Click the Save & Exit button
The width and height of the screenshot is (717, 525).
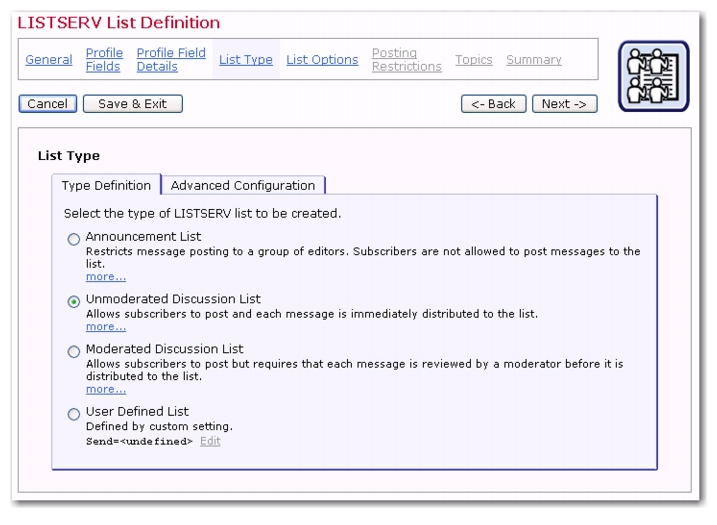tap(133, 104)
